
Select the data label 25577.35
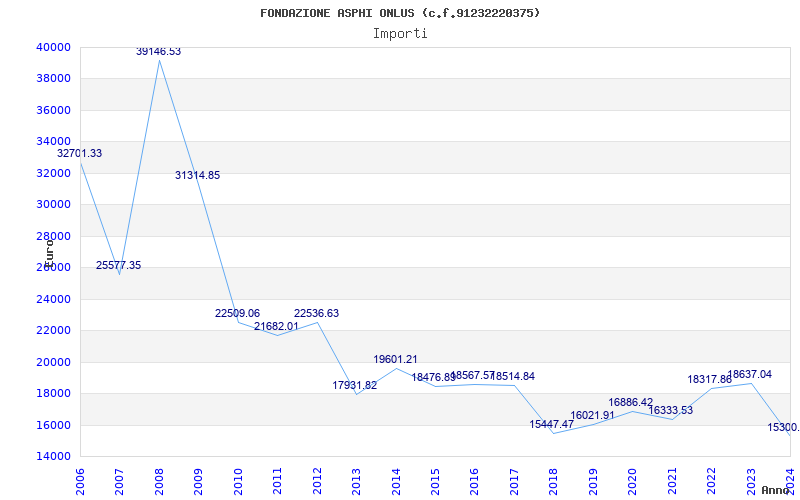pyautogui.click(x=118, y=265)
